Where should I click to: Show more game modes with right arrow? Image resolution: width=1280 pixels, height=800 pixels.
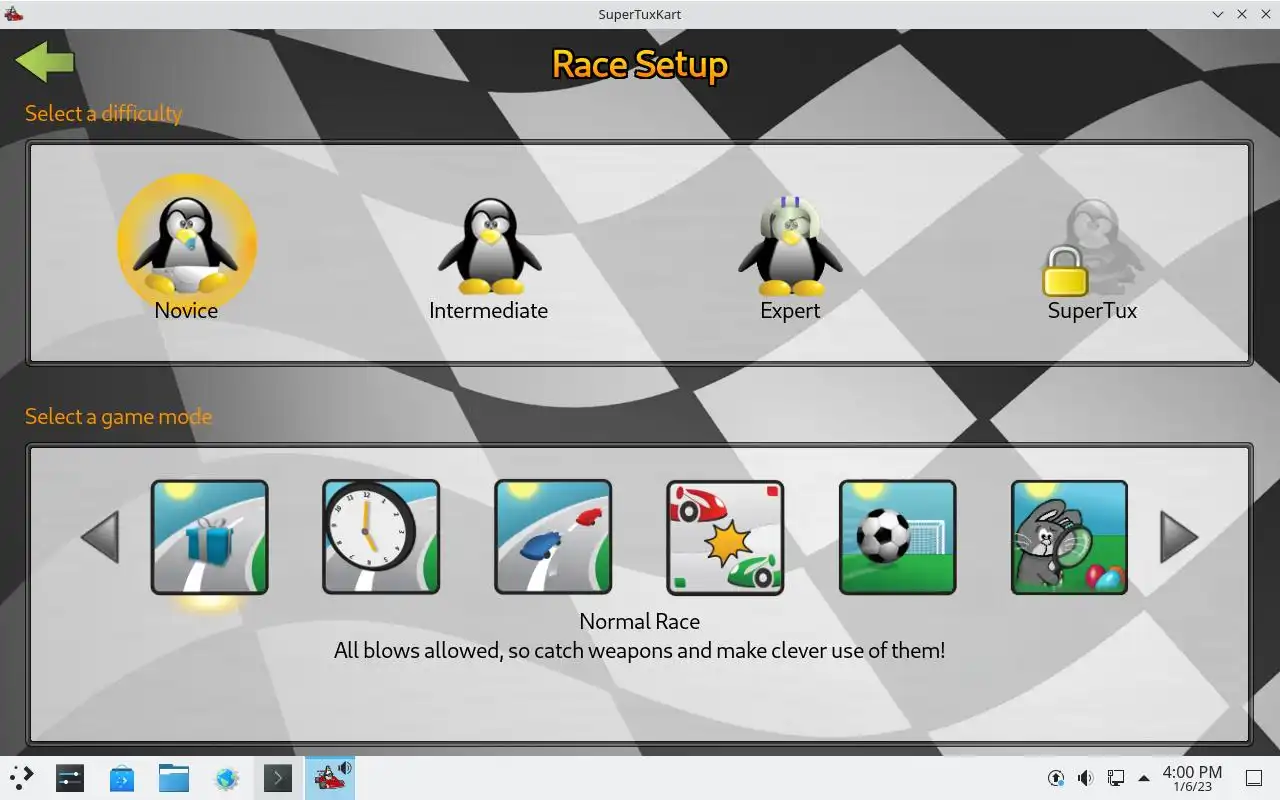[1179, 537]
